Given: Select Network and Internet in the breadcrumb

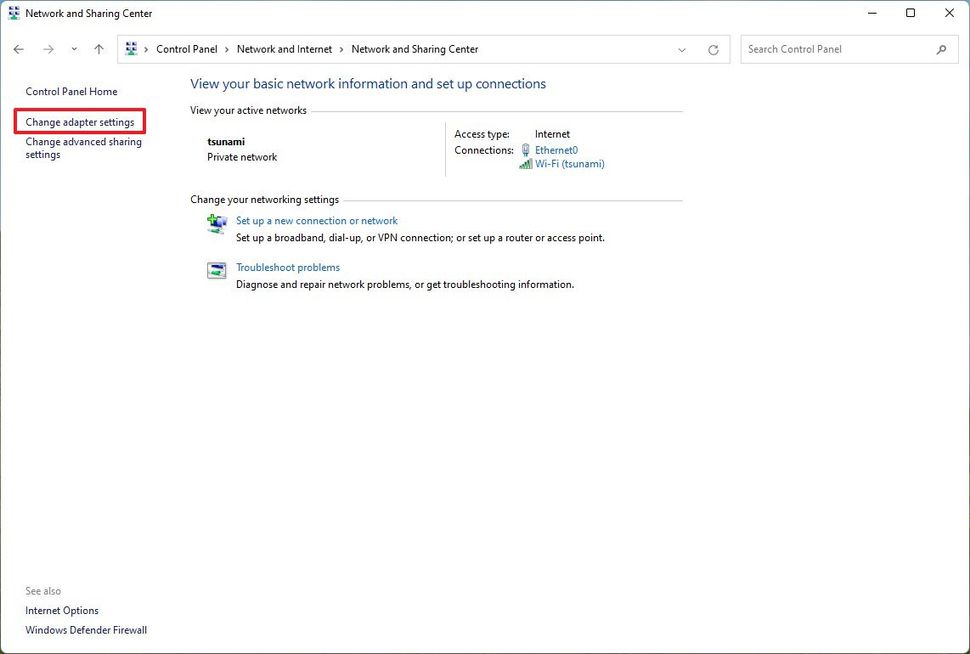Looking at the screenshot, I should (284, 48).
